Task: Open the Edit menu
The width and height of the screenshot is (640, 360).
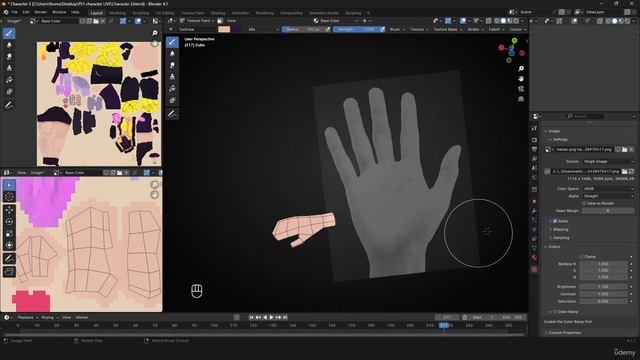Action: pyautogui.click(x=26, y=12)
